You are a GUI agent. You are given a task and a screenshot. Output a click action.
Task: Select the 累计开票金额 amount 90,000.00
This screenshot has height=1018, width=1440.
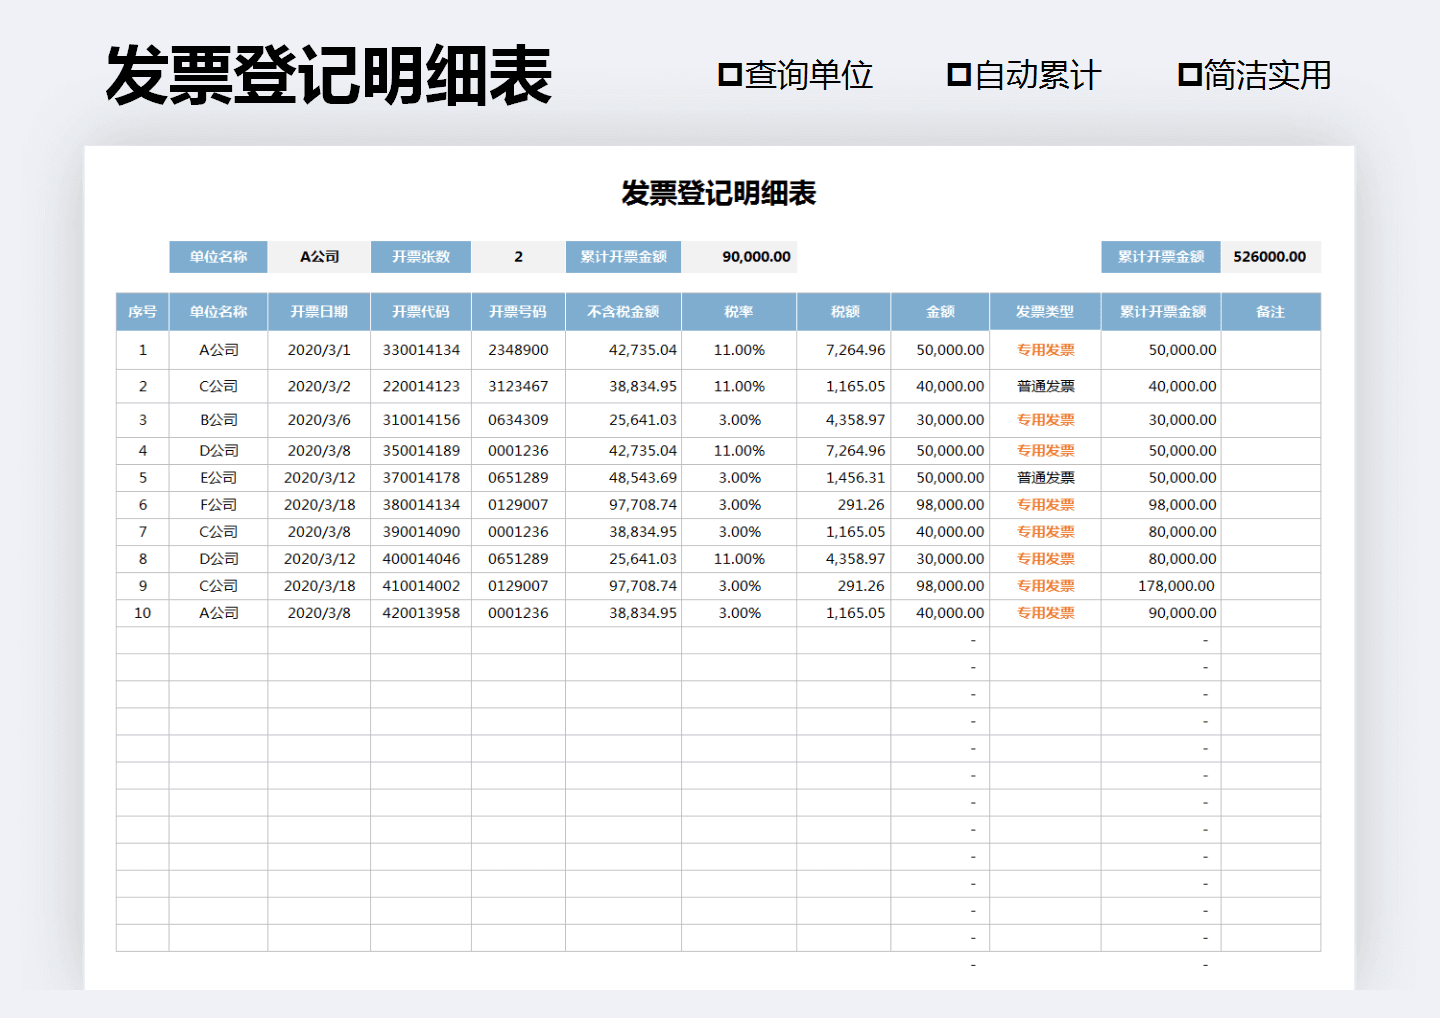[738, 257]
